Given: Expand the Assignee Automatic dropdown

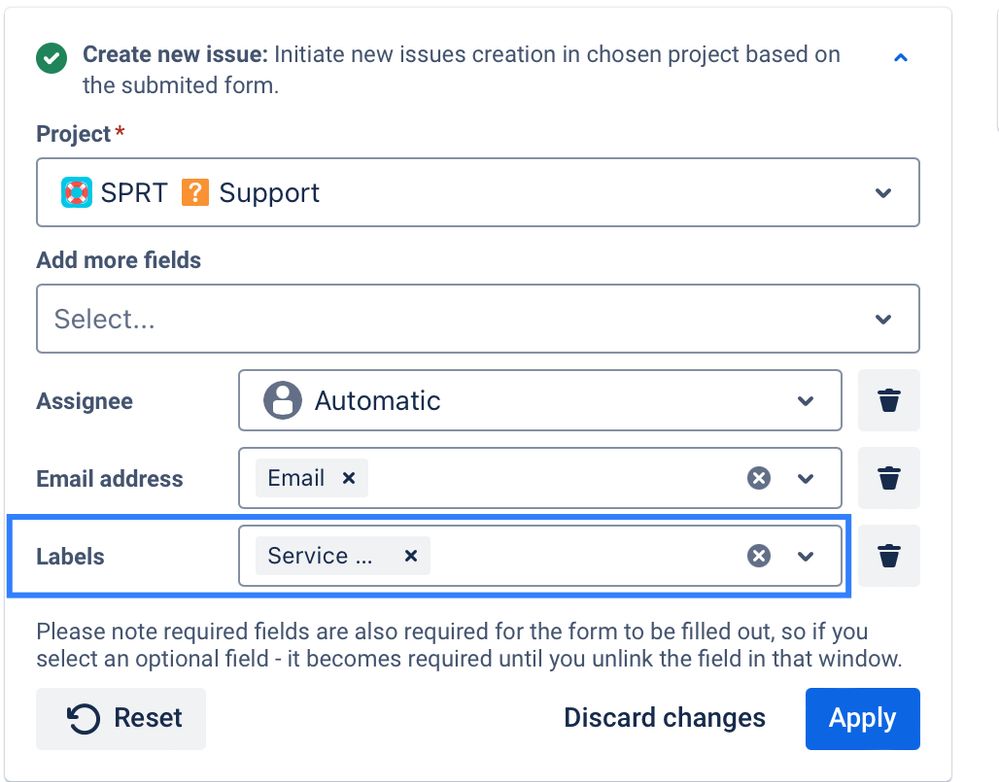Looking at the screenshot, I should click(x=805, y=401).
